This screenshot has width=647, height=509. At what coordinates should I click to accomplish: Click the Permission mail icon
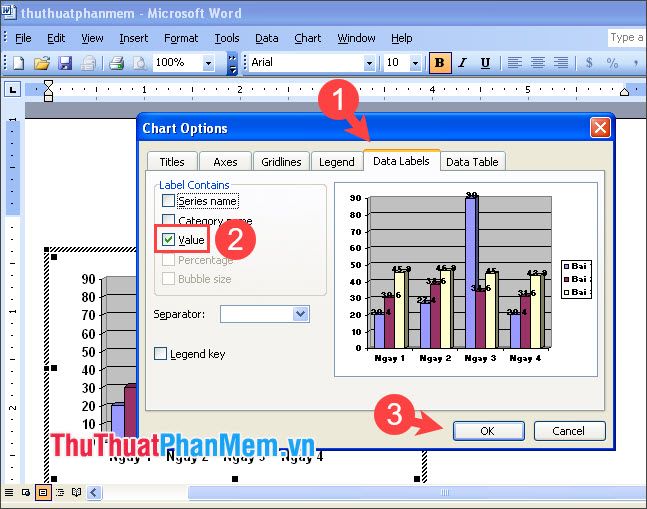[x=88, y=63]
